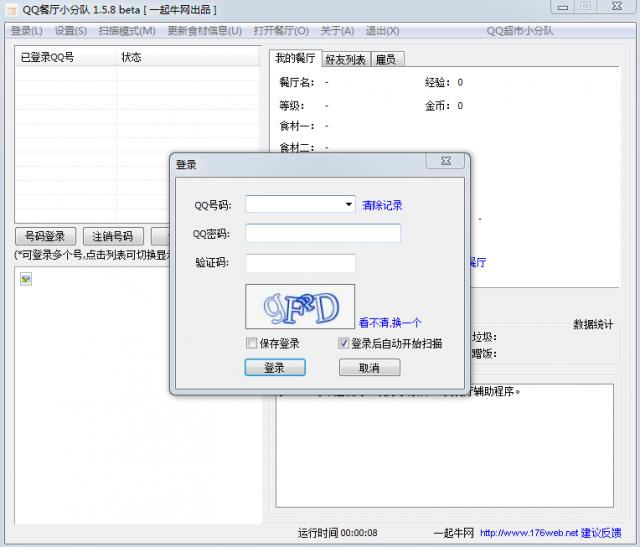Viewport: 640px width, 547px height.
Task: Open the 打开餐厅(O) menu
Action: pyautogui.click(x=281, y=31)
